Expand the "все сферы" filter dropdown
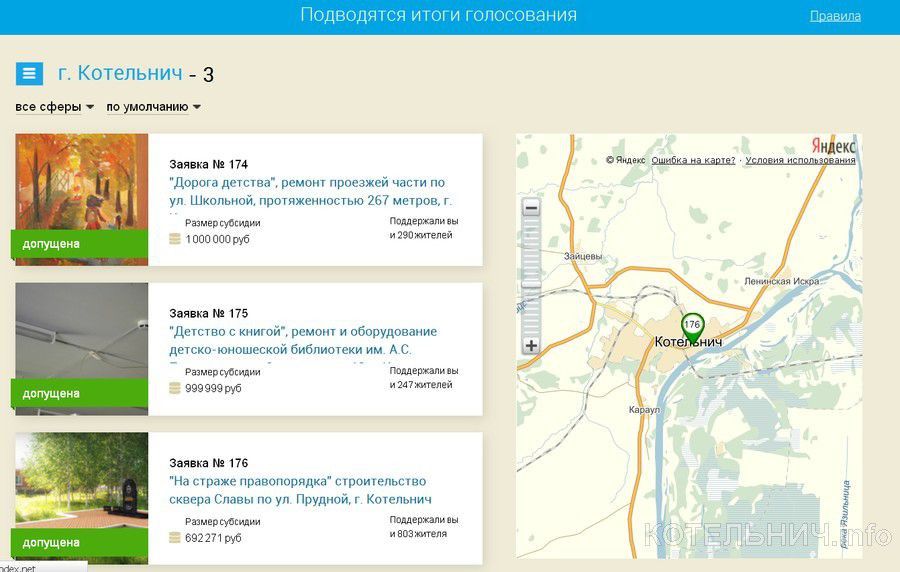 click(55, 107)
